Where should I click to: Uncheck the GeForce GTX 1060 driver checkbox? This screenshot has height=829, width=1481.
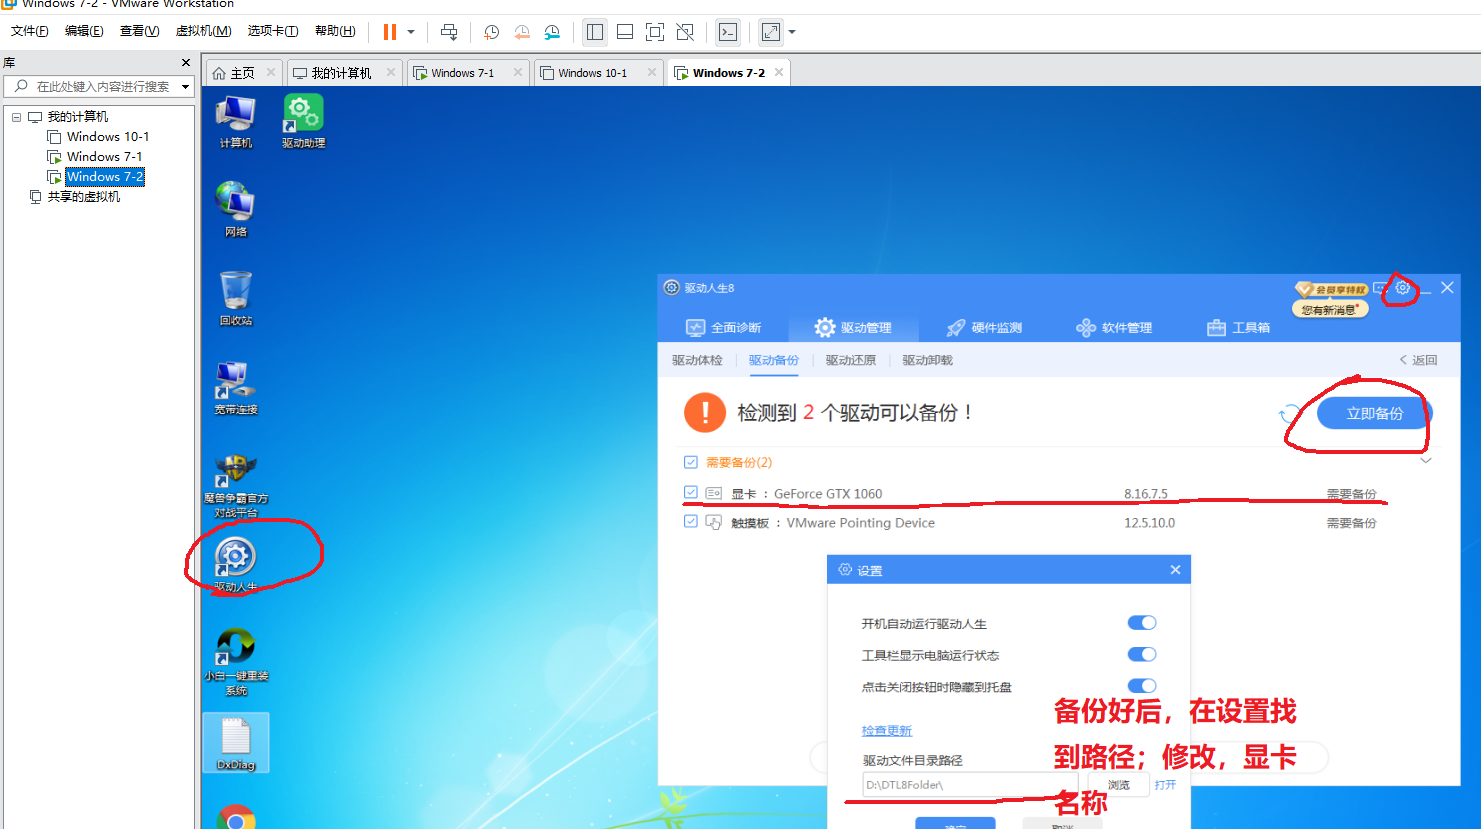690,492
